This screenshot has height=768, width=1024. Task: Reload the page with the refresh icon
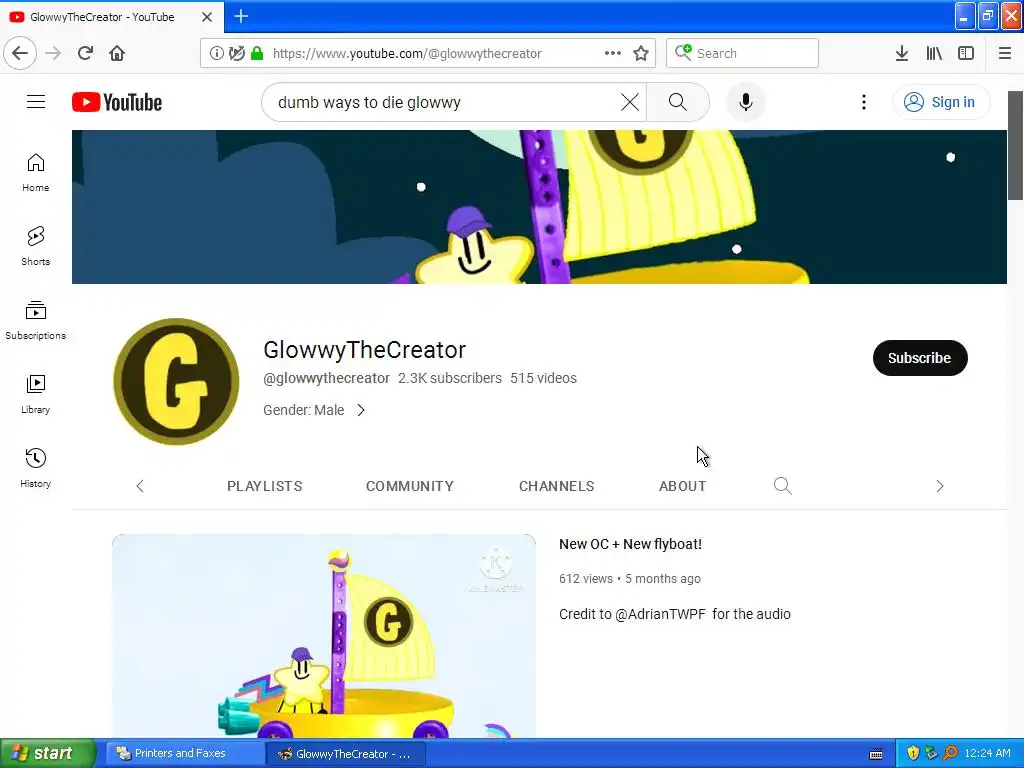pos(85,53)
